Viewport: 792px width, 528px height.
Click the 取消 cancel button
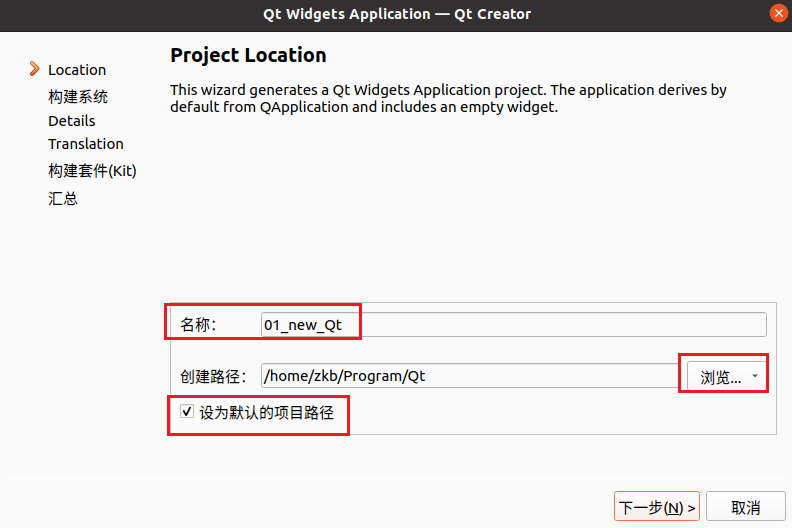click(x=746, y=506)
